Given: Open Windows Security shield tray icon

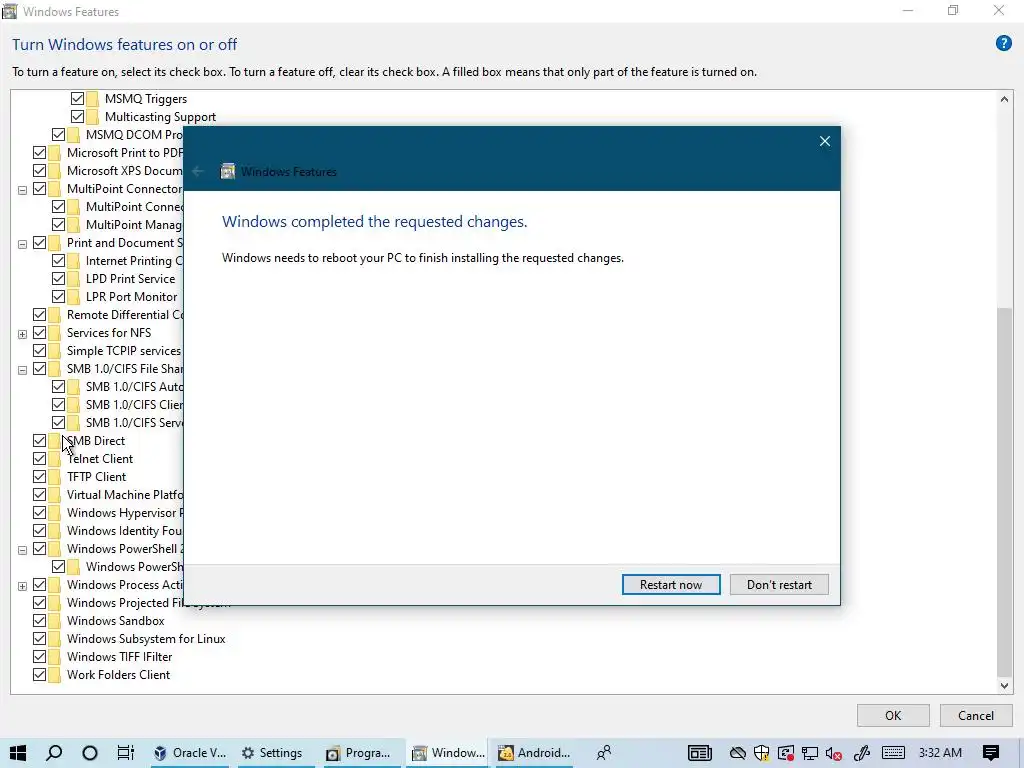Looking at the screenshot, I should [761, 753].
